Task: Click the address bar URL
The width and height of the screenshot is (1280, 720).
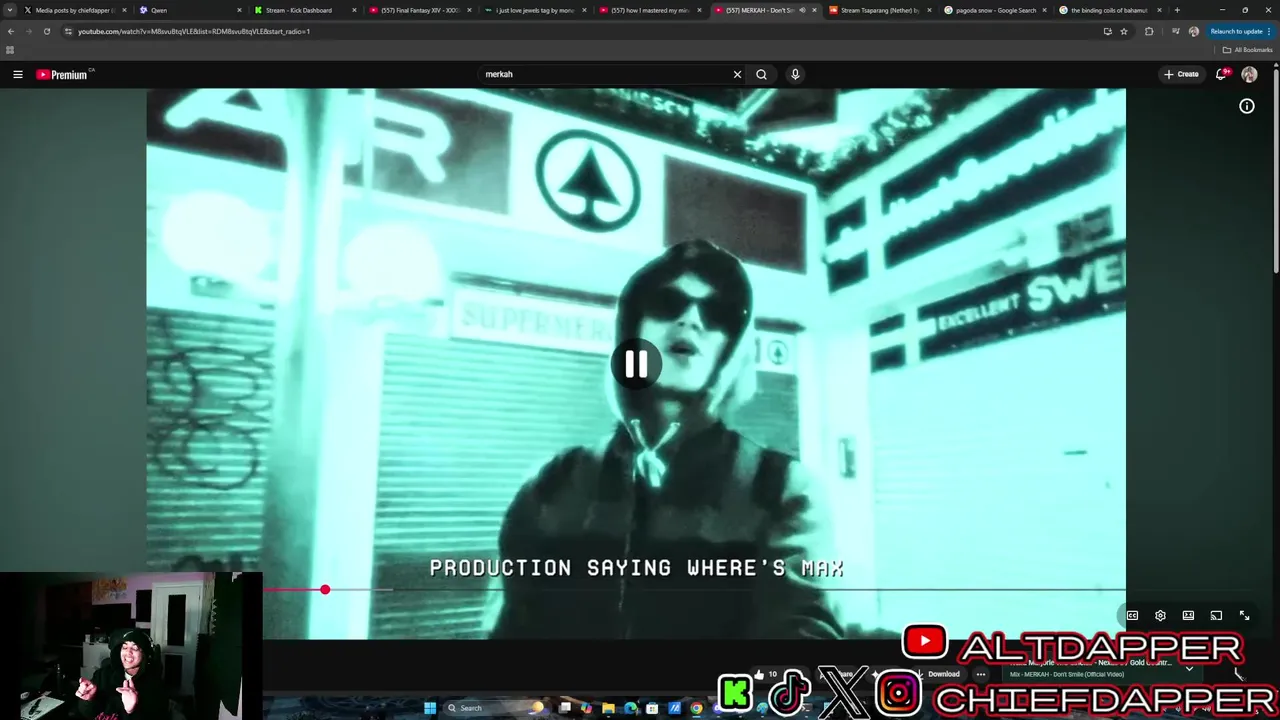Action: pyautogui.click(x=194, y=31)
